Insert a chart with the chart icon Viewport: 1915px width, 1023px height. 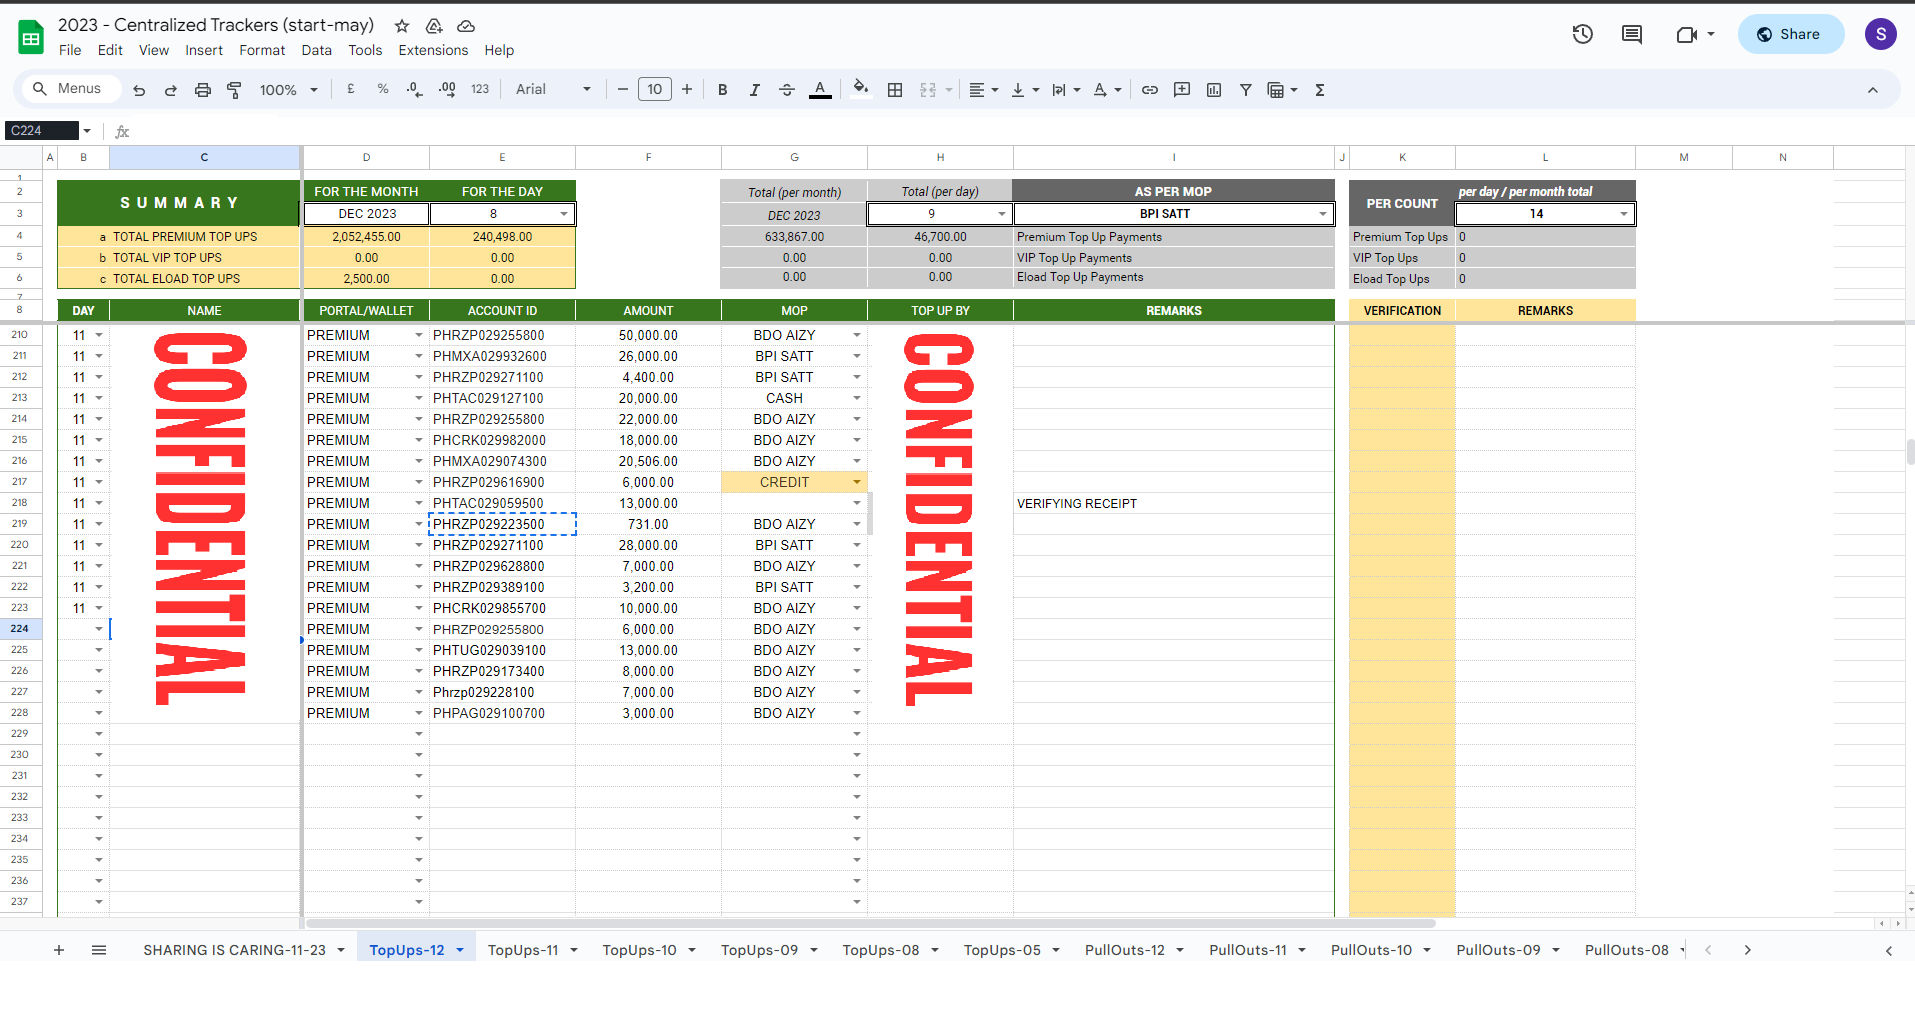[1214, 90]
